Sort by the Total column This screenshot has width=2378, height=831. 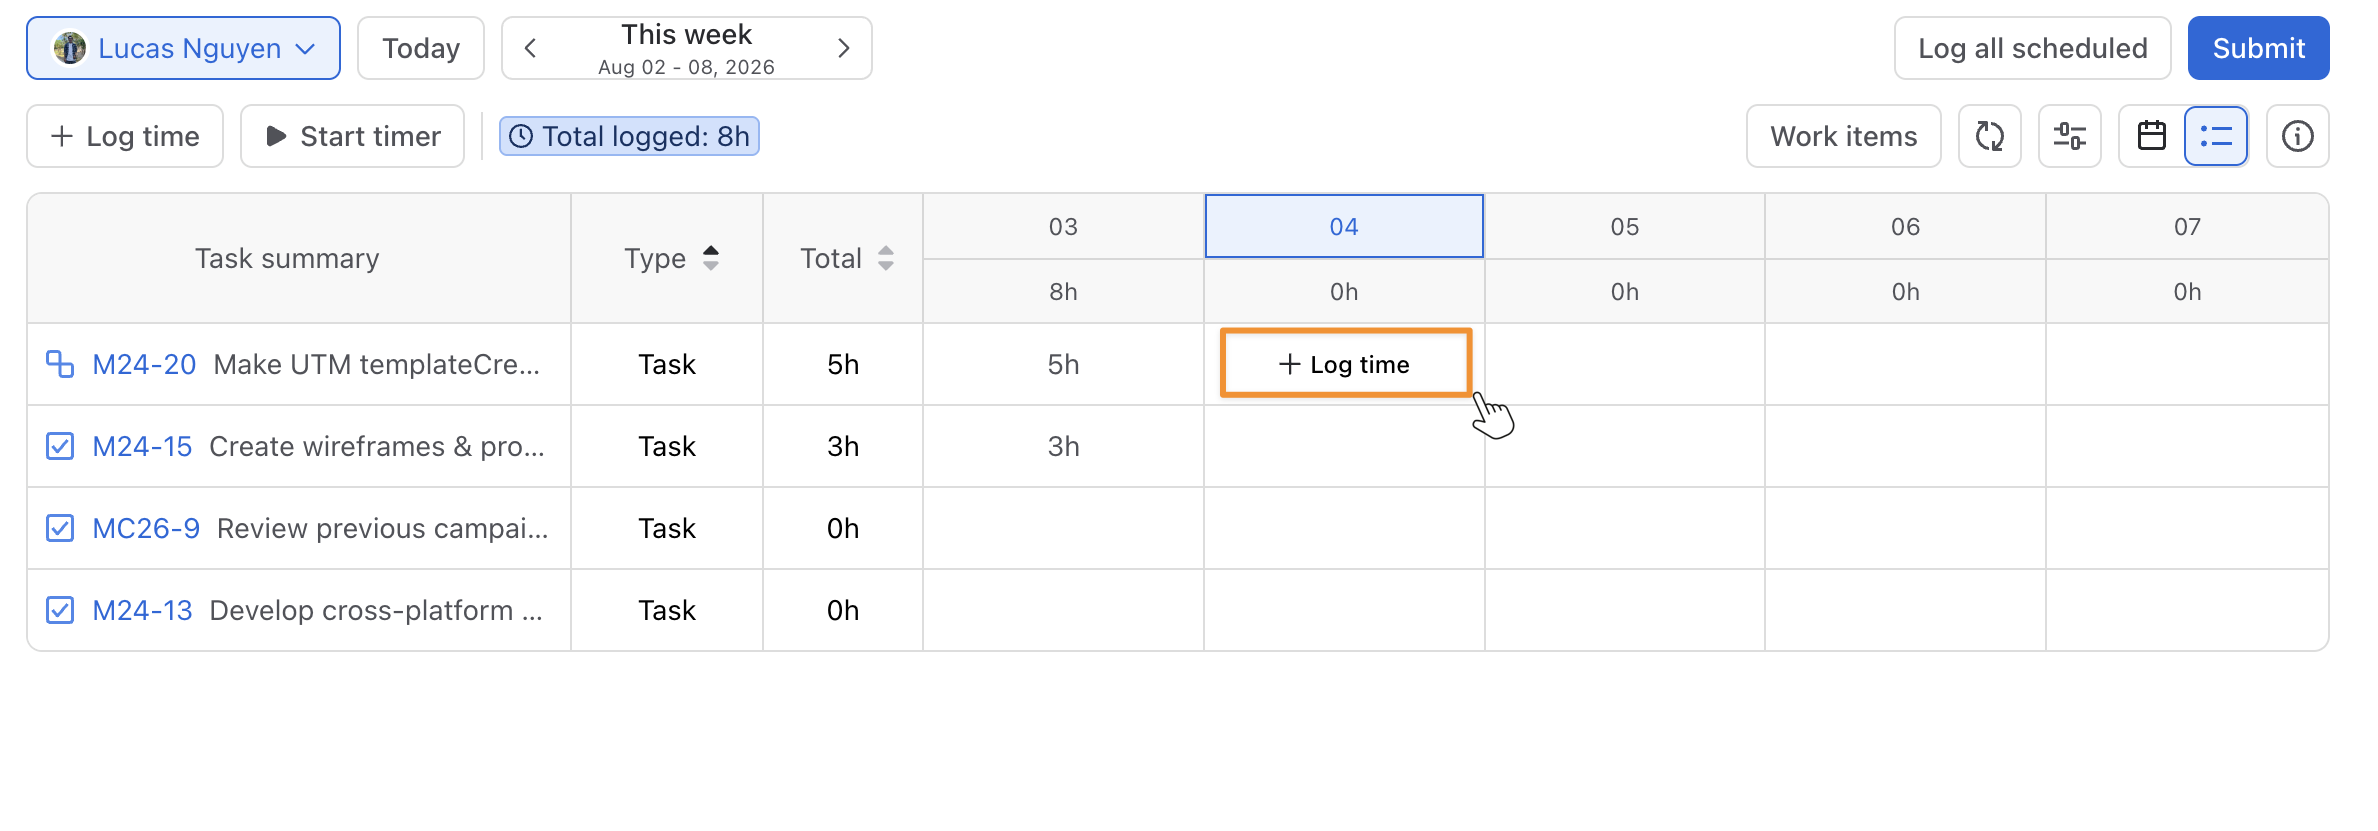844,258
